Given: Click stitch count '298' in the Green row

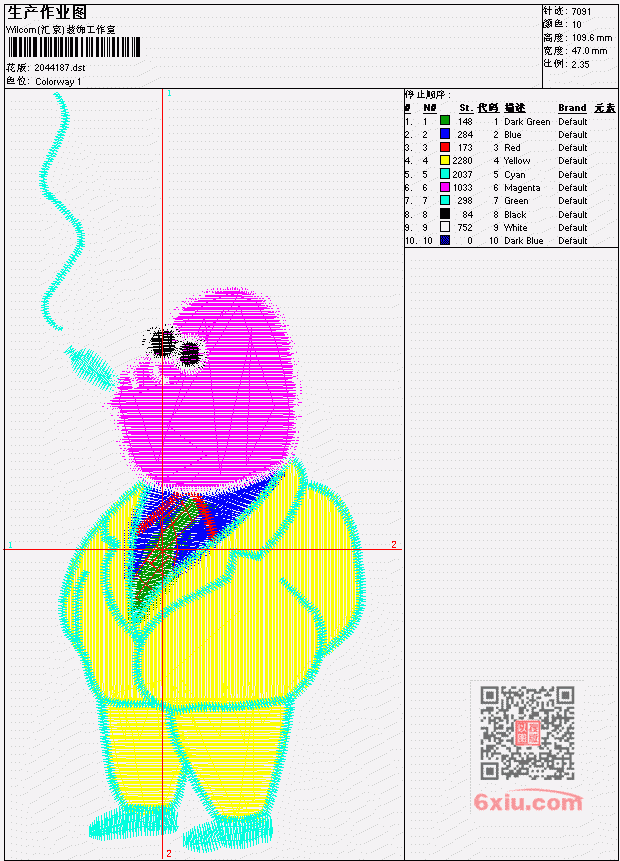Looking at the screenshot, I should [465, 201].
